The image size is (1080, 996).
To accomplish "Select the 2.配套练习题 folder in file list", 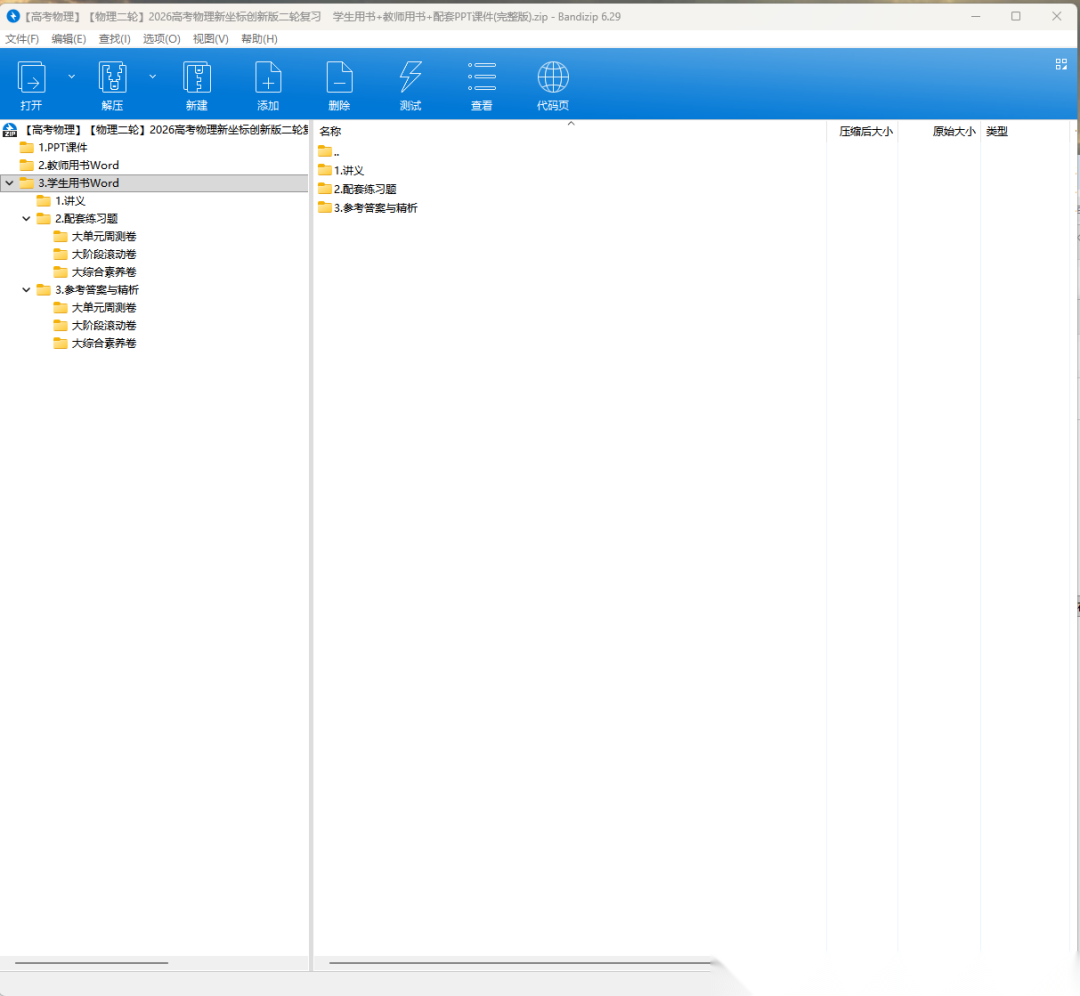I will click(x=364, y=189).
